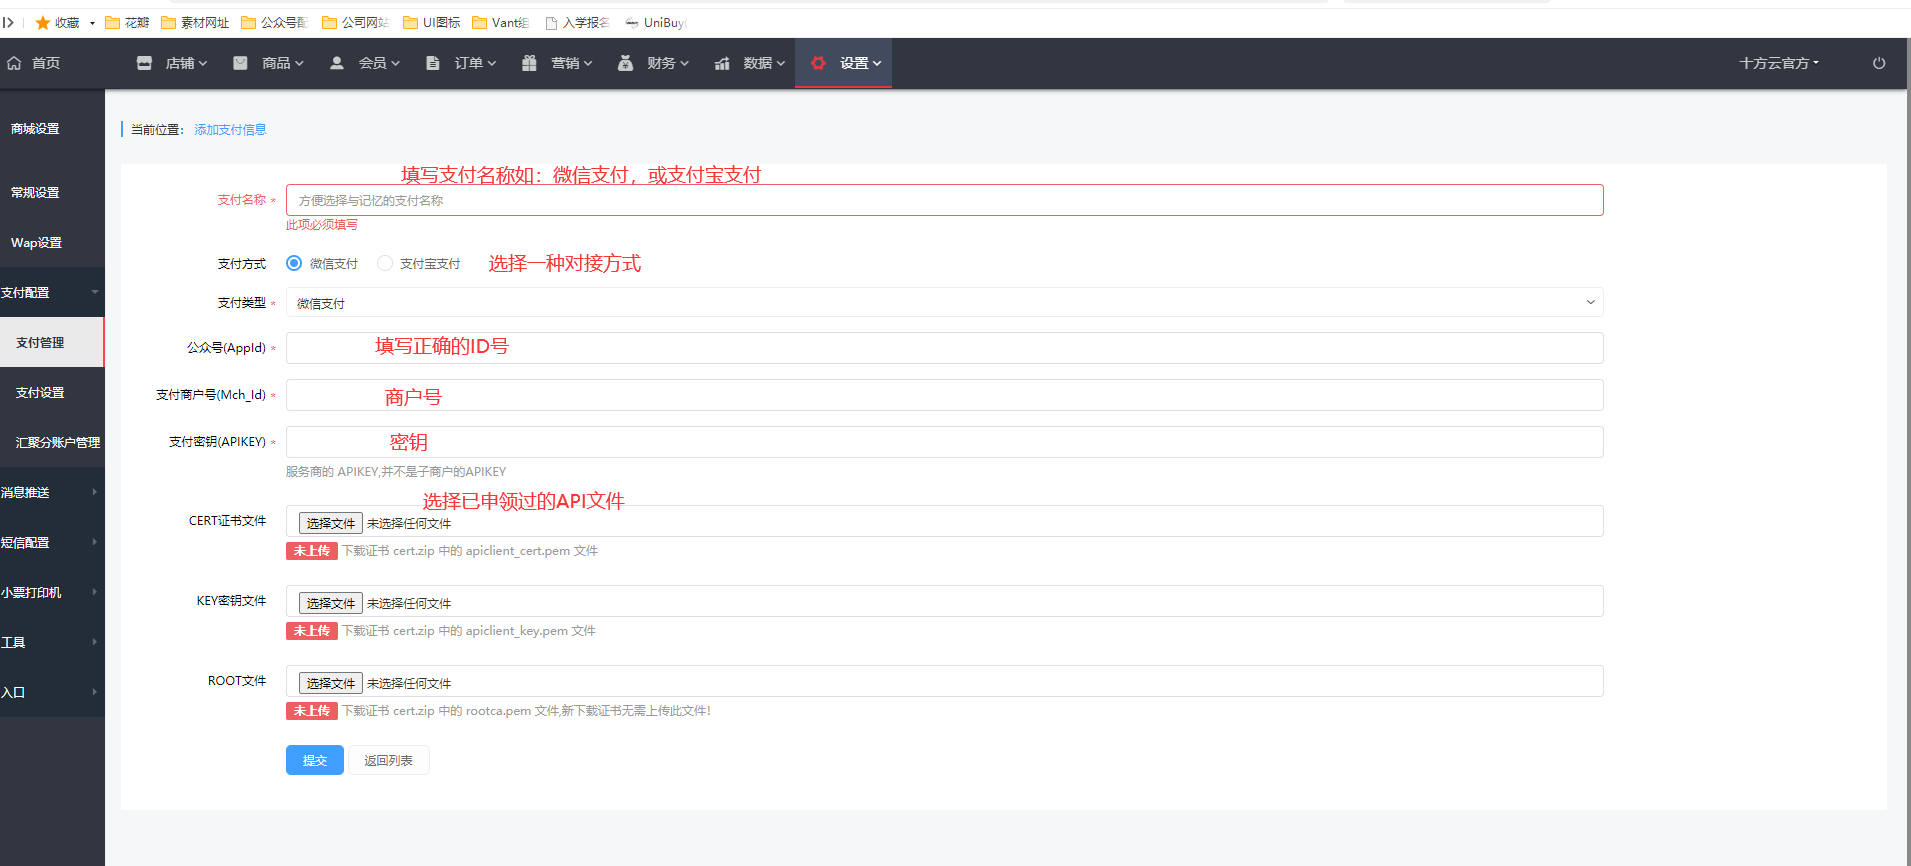Click the home icon beside 首页
Viewport: 1911px width, 866px height.
pyautogui.click(x=14, y=63)
